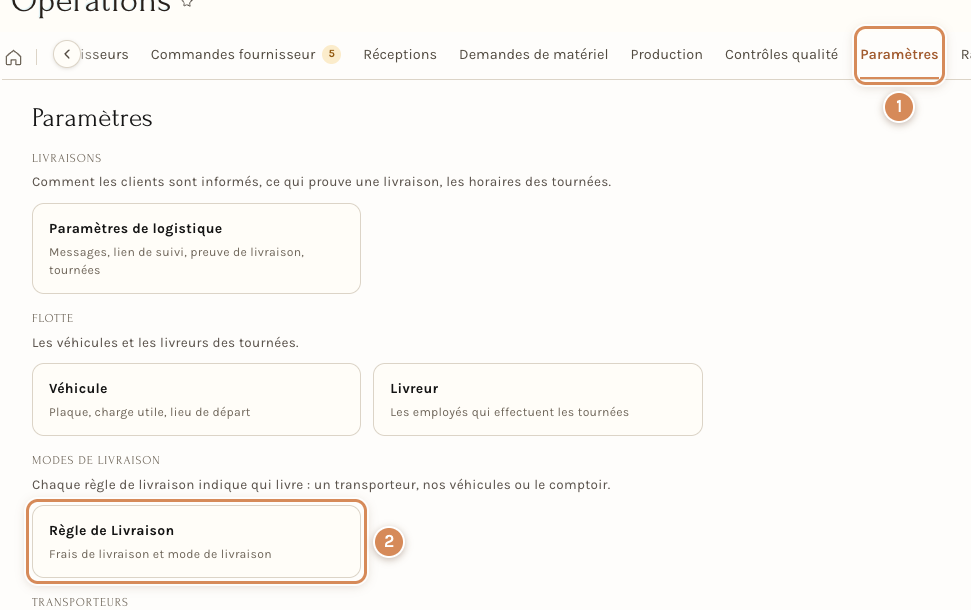Open the partially hidden tab ending in 'isseurs'
This screenshot has height=610, width=971.
coord(104,54)
